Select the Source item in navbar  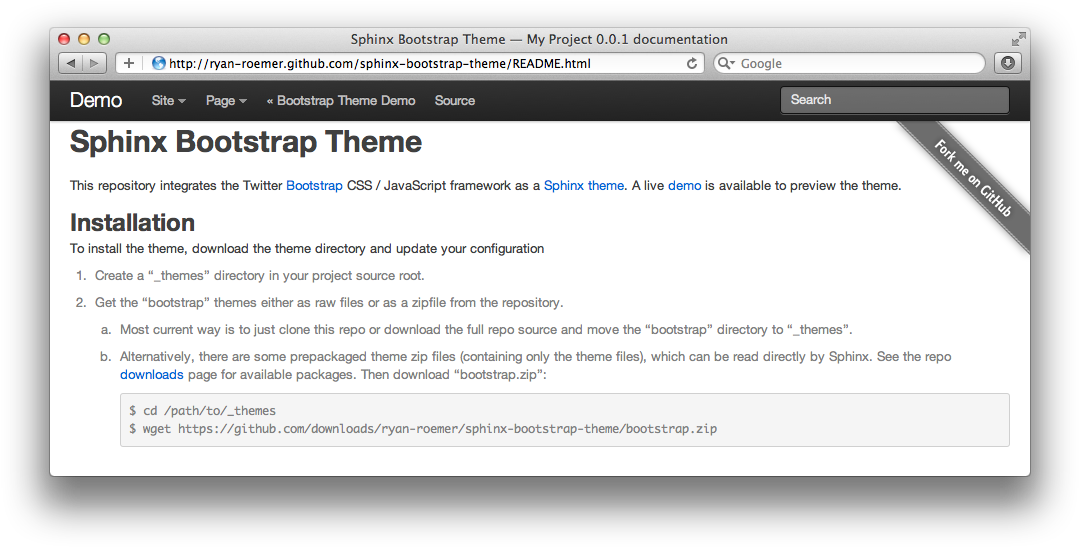454,101
